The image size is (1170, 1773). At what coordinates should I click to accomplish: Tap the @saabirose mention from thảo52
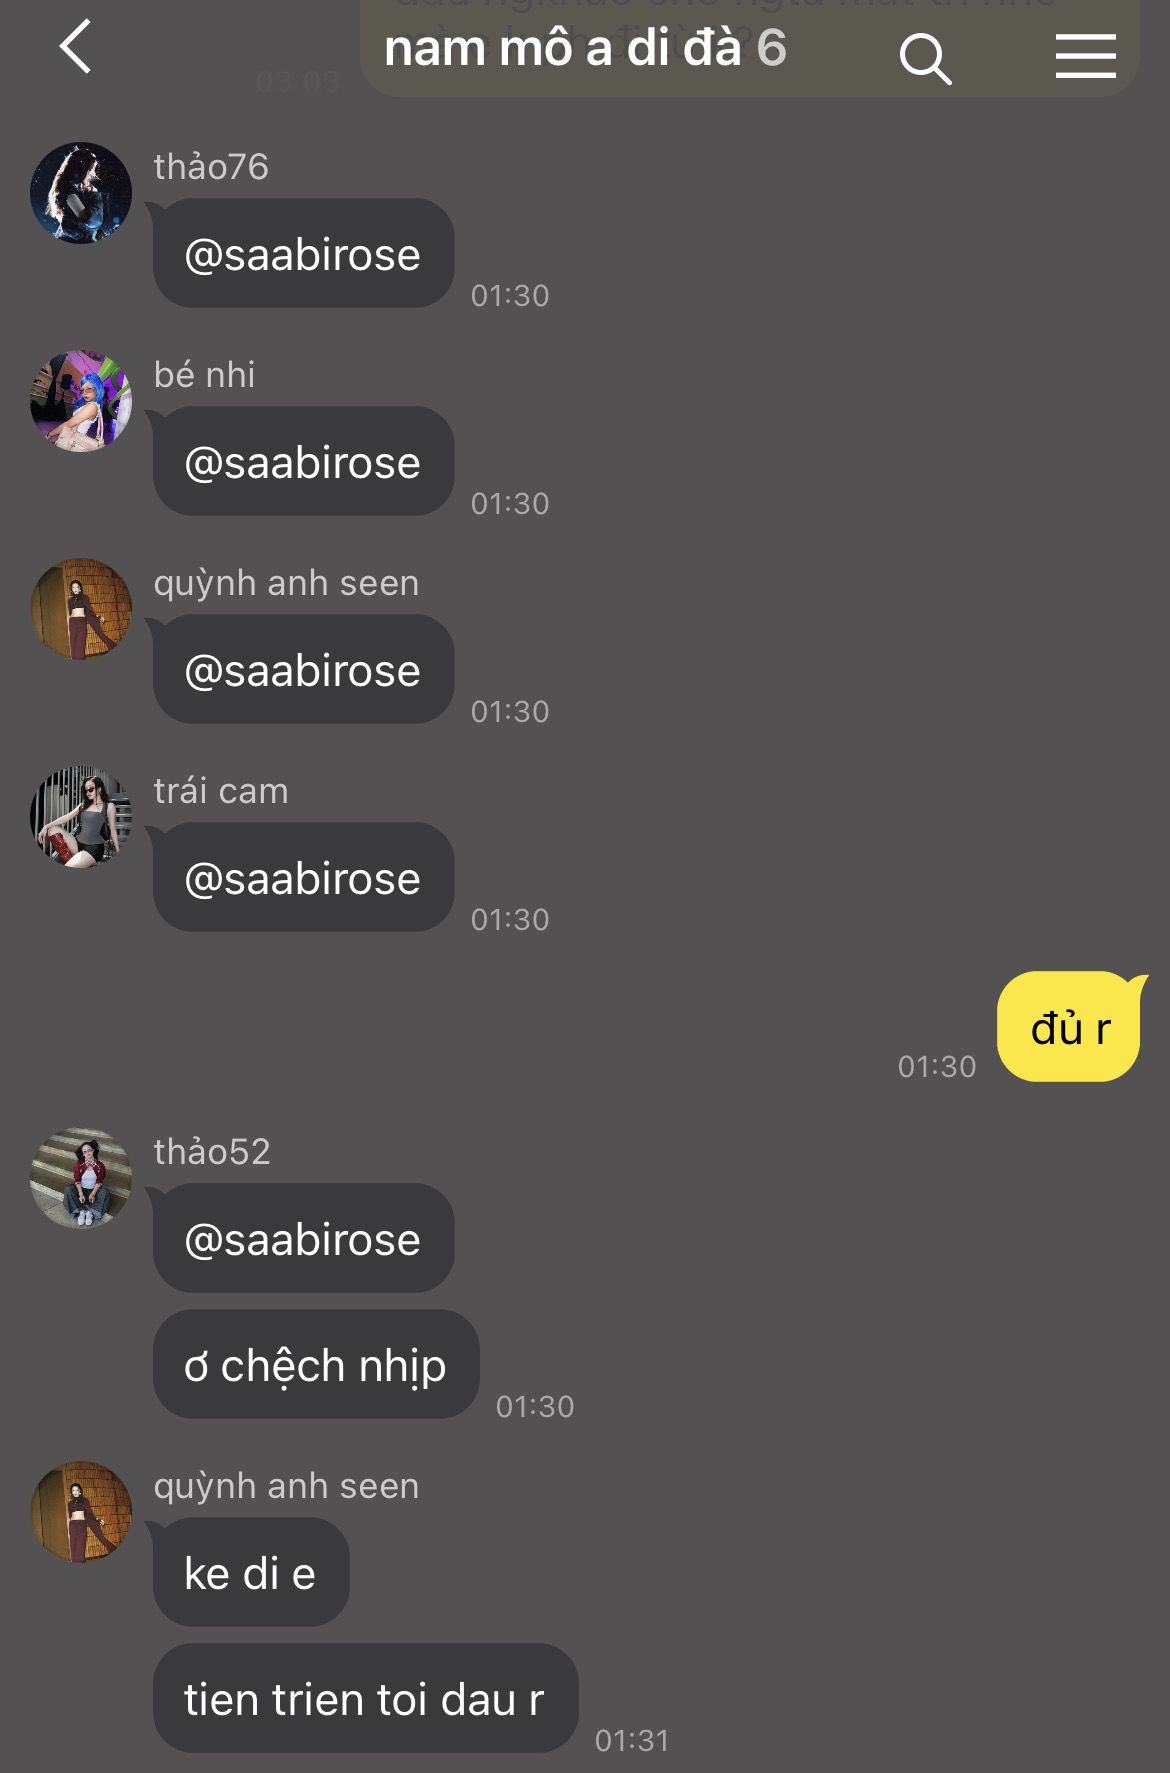303,1239
